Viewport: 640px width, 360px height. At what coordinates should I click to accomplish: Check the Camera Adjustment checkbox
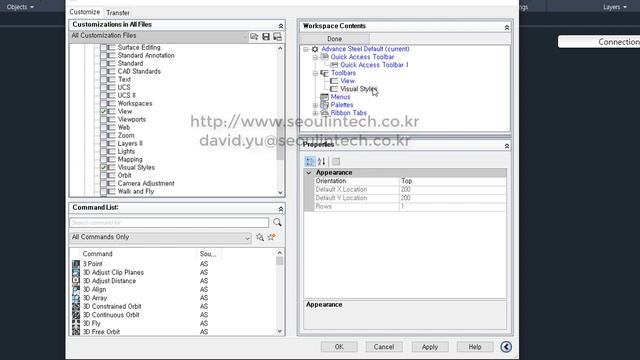click(x=103, y=184)
